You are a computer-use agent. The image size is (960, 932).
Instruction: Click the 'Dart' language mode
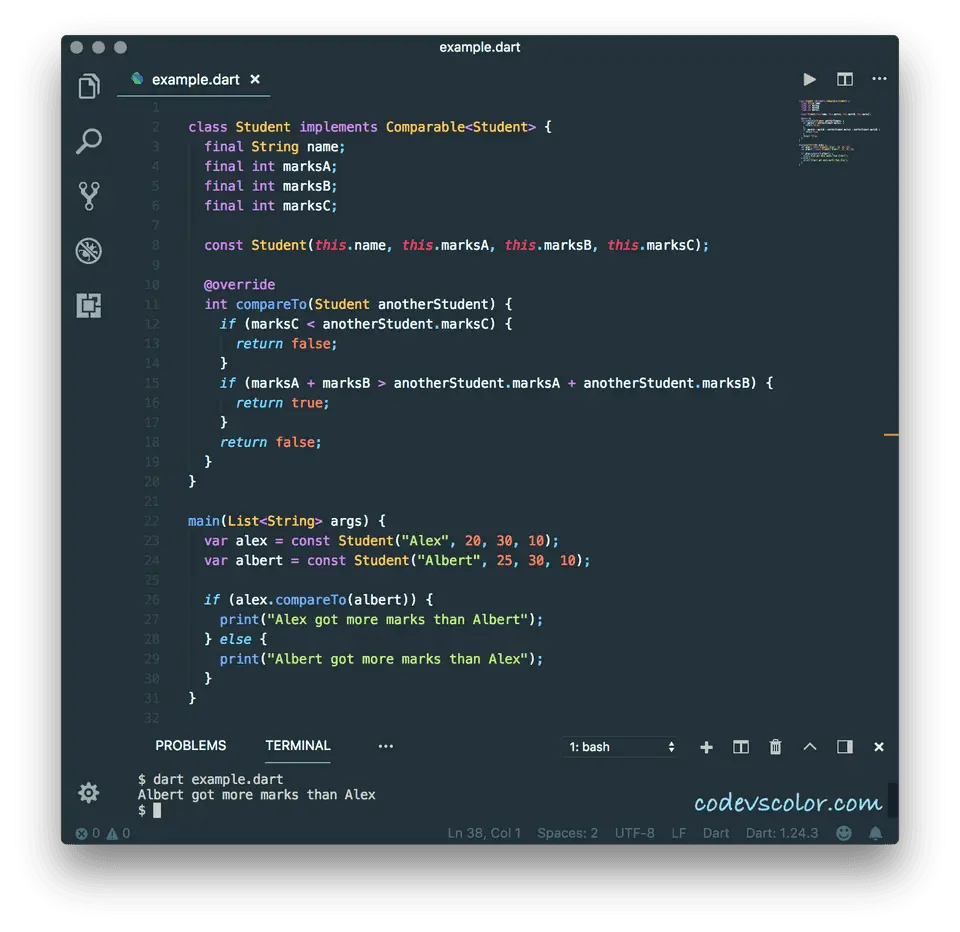click(716, 833)
